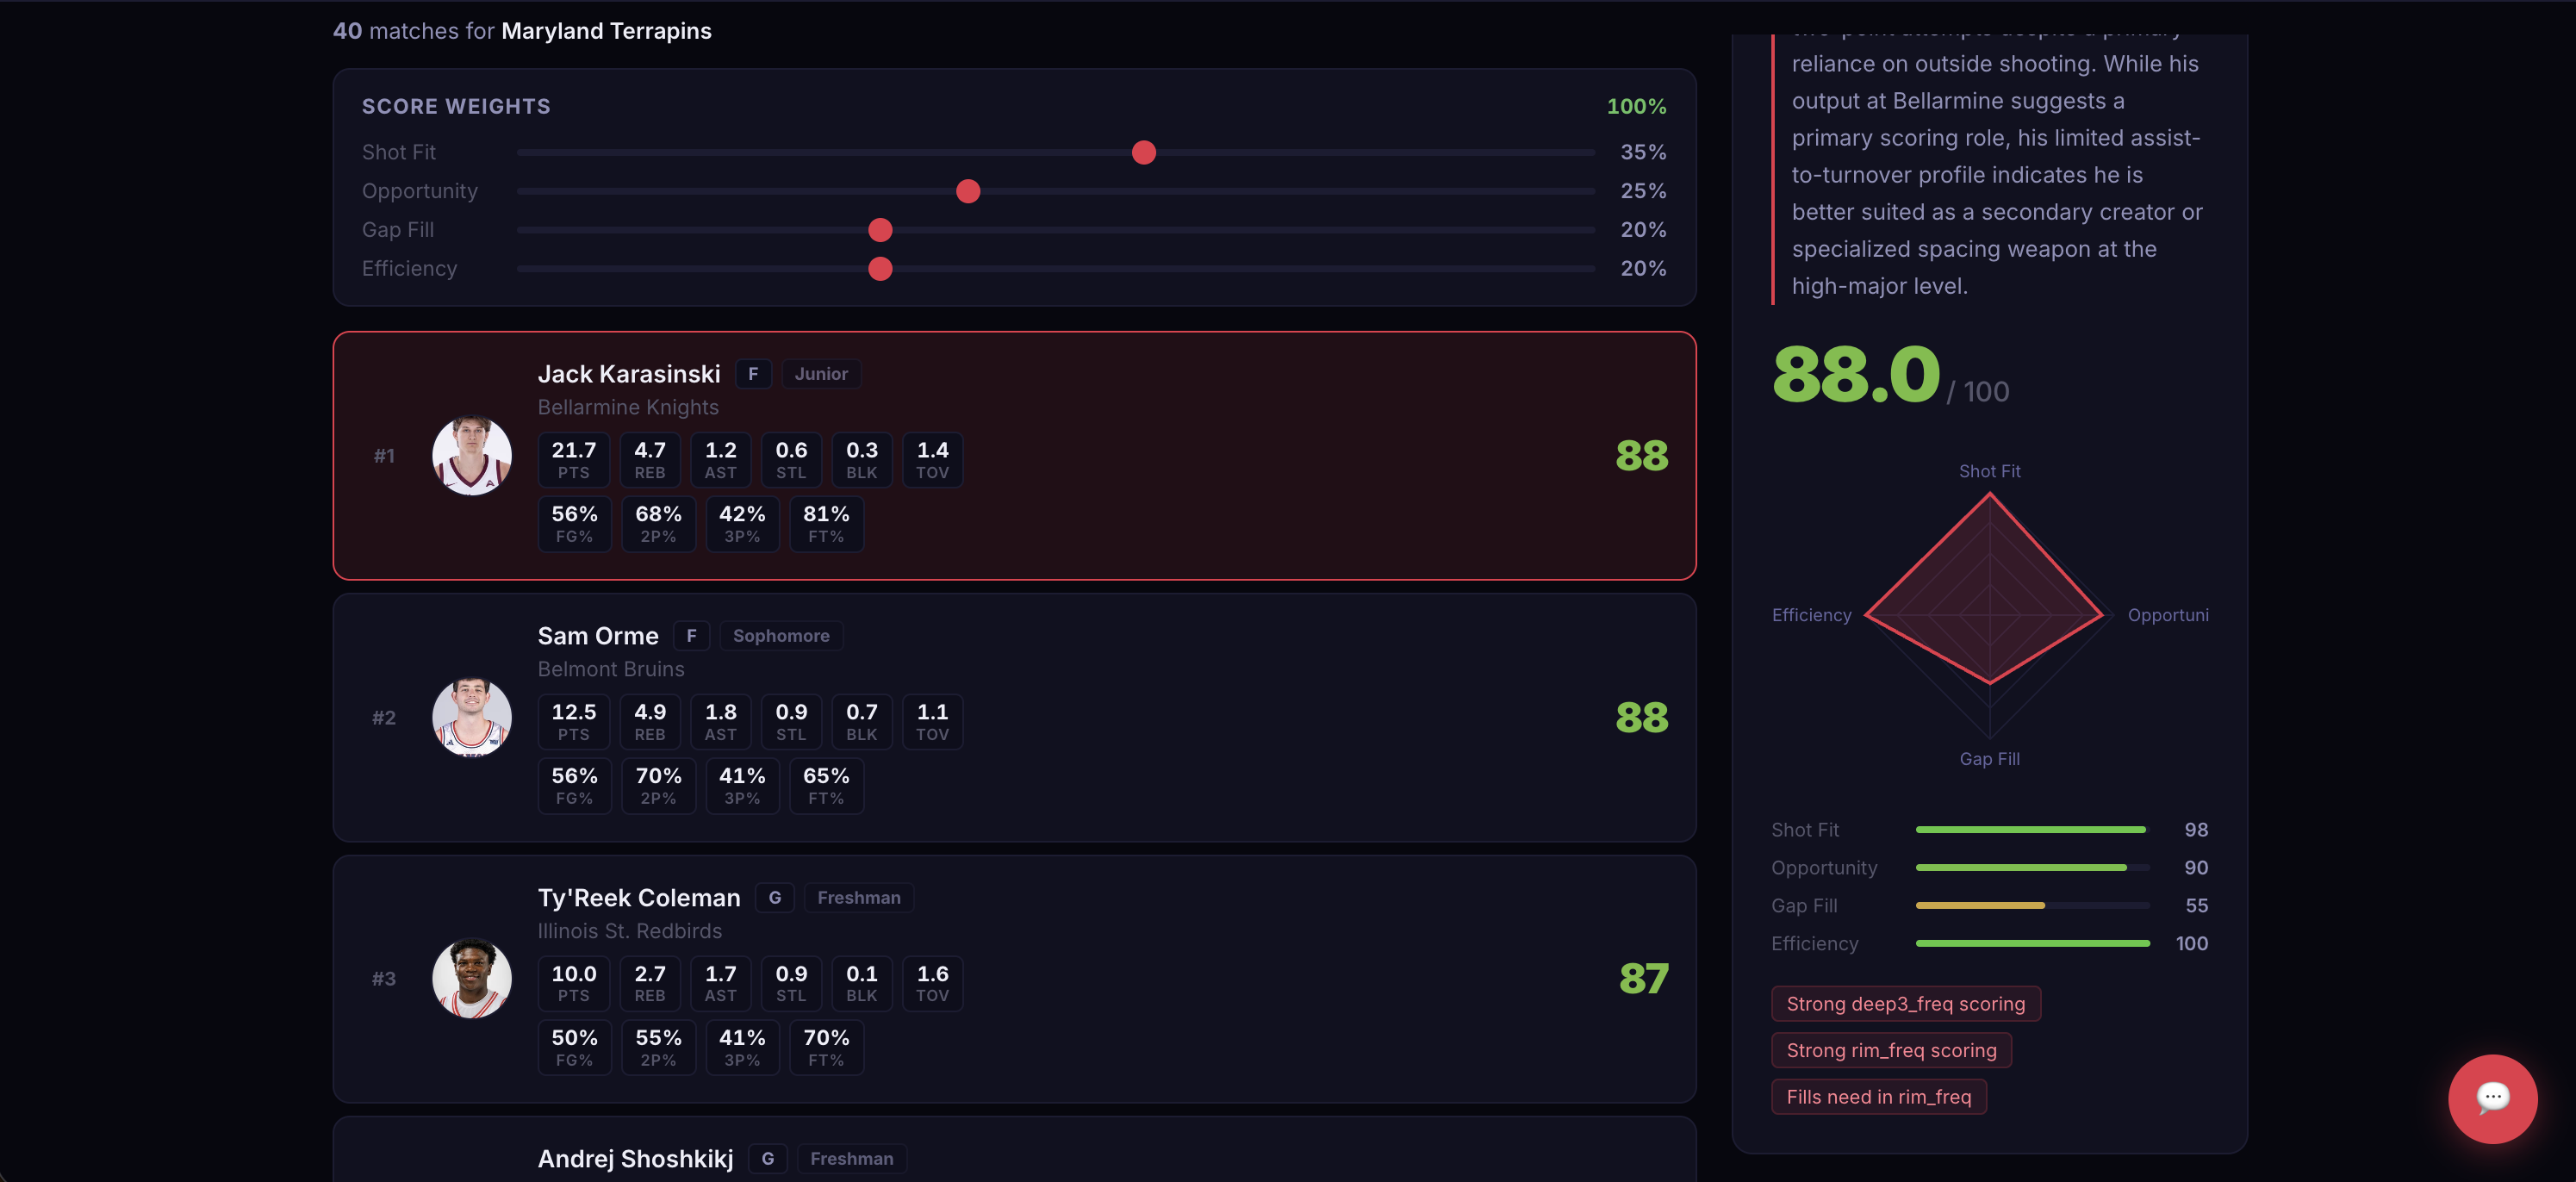Click Jack Karasinski's player photo
The width and height of the screenshot is (2576, 1182).
[471, 456]
